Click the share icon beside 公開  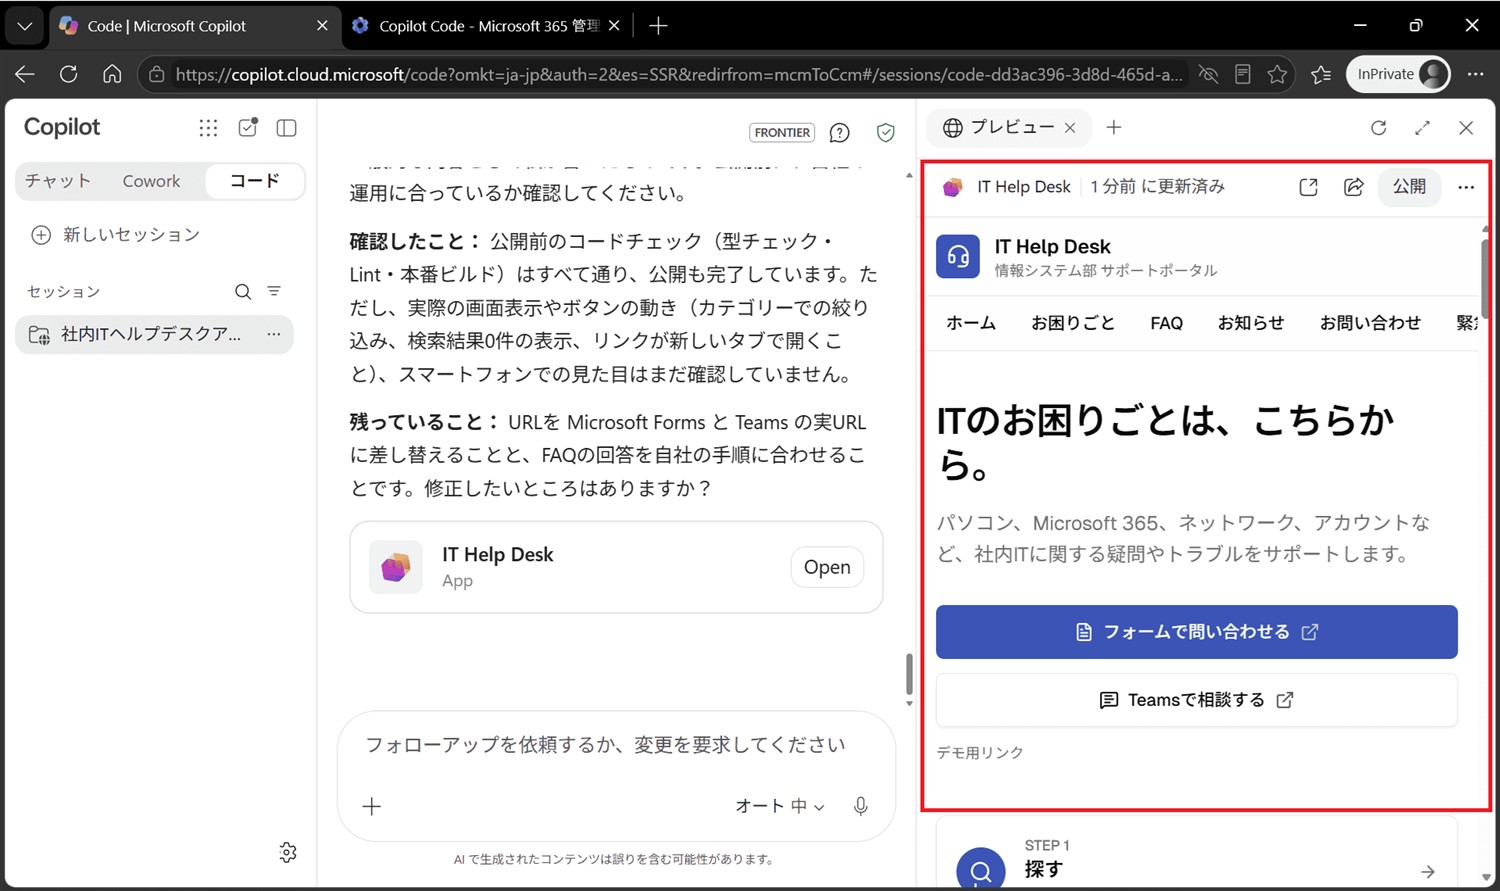click(1354, 187)
